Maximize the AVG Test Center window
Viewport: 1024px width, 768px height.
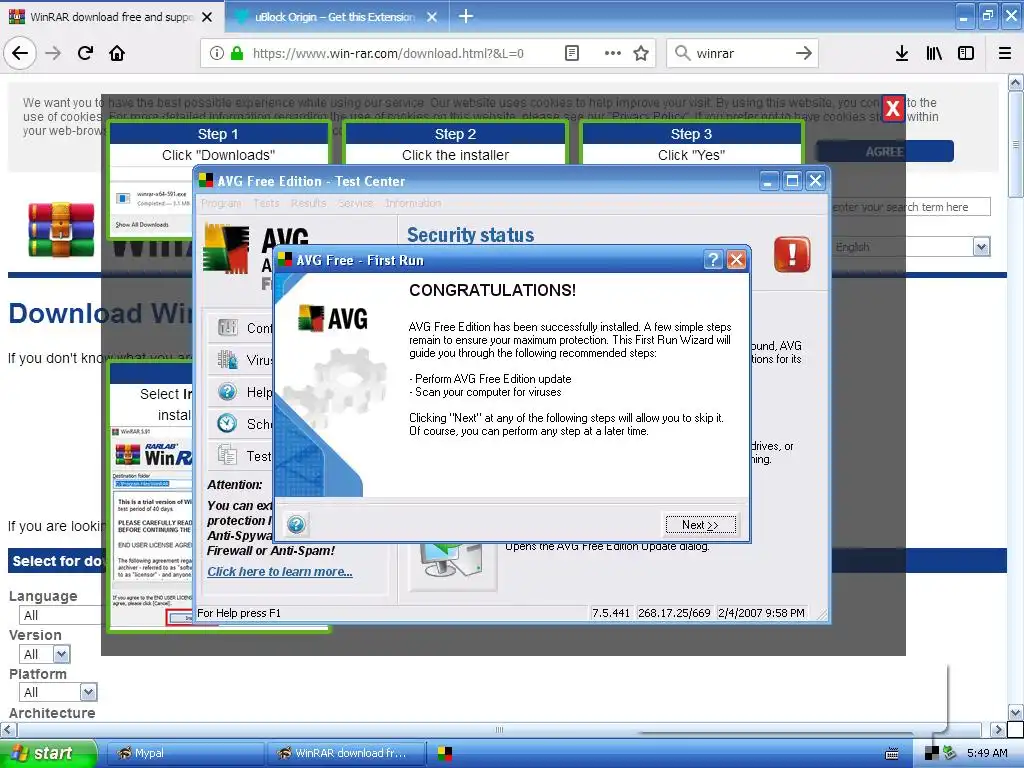[x=792, y=181]
